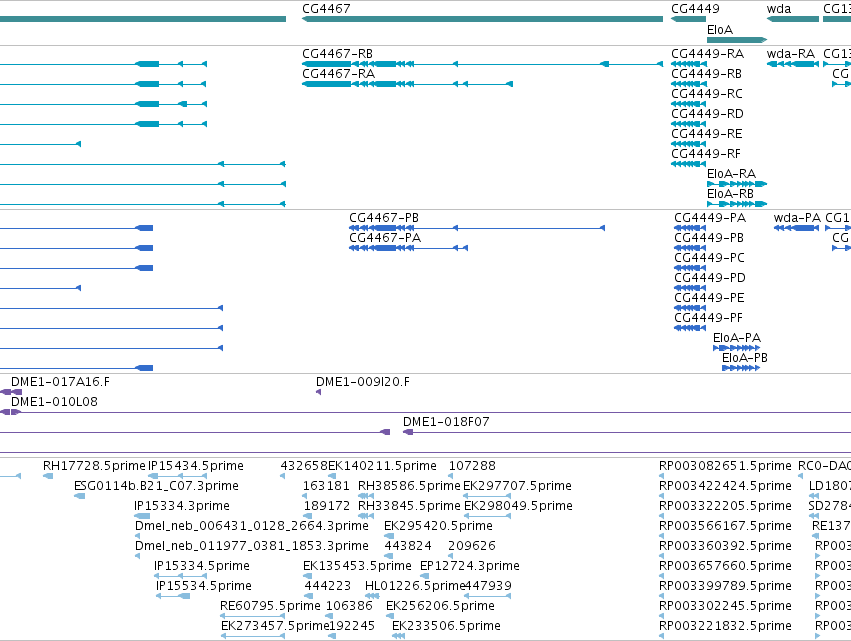
Task: Click EST ESG0114b.B21_C07.3prime
Action: (x=79, y=496)
